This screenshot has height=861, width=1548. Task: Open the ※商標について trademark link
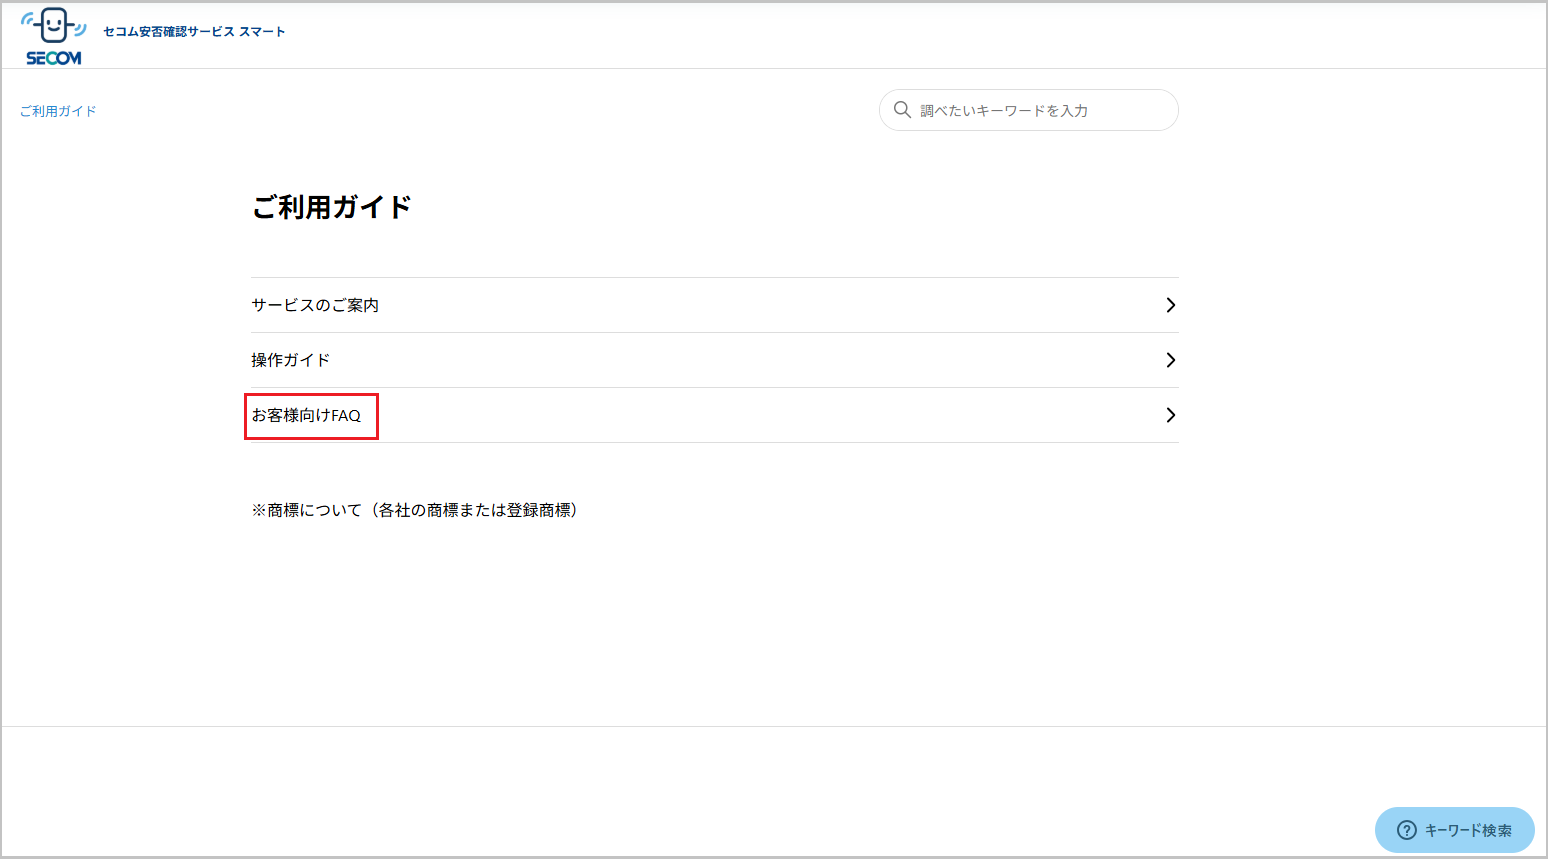pos(415,510)
